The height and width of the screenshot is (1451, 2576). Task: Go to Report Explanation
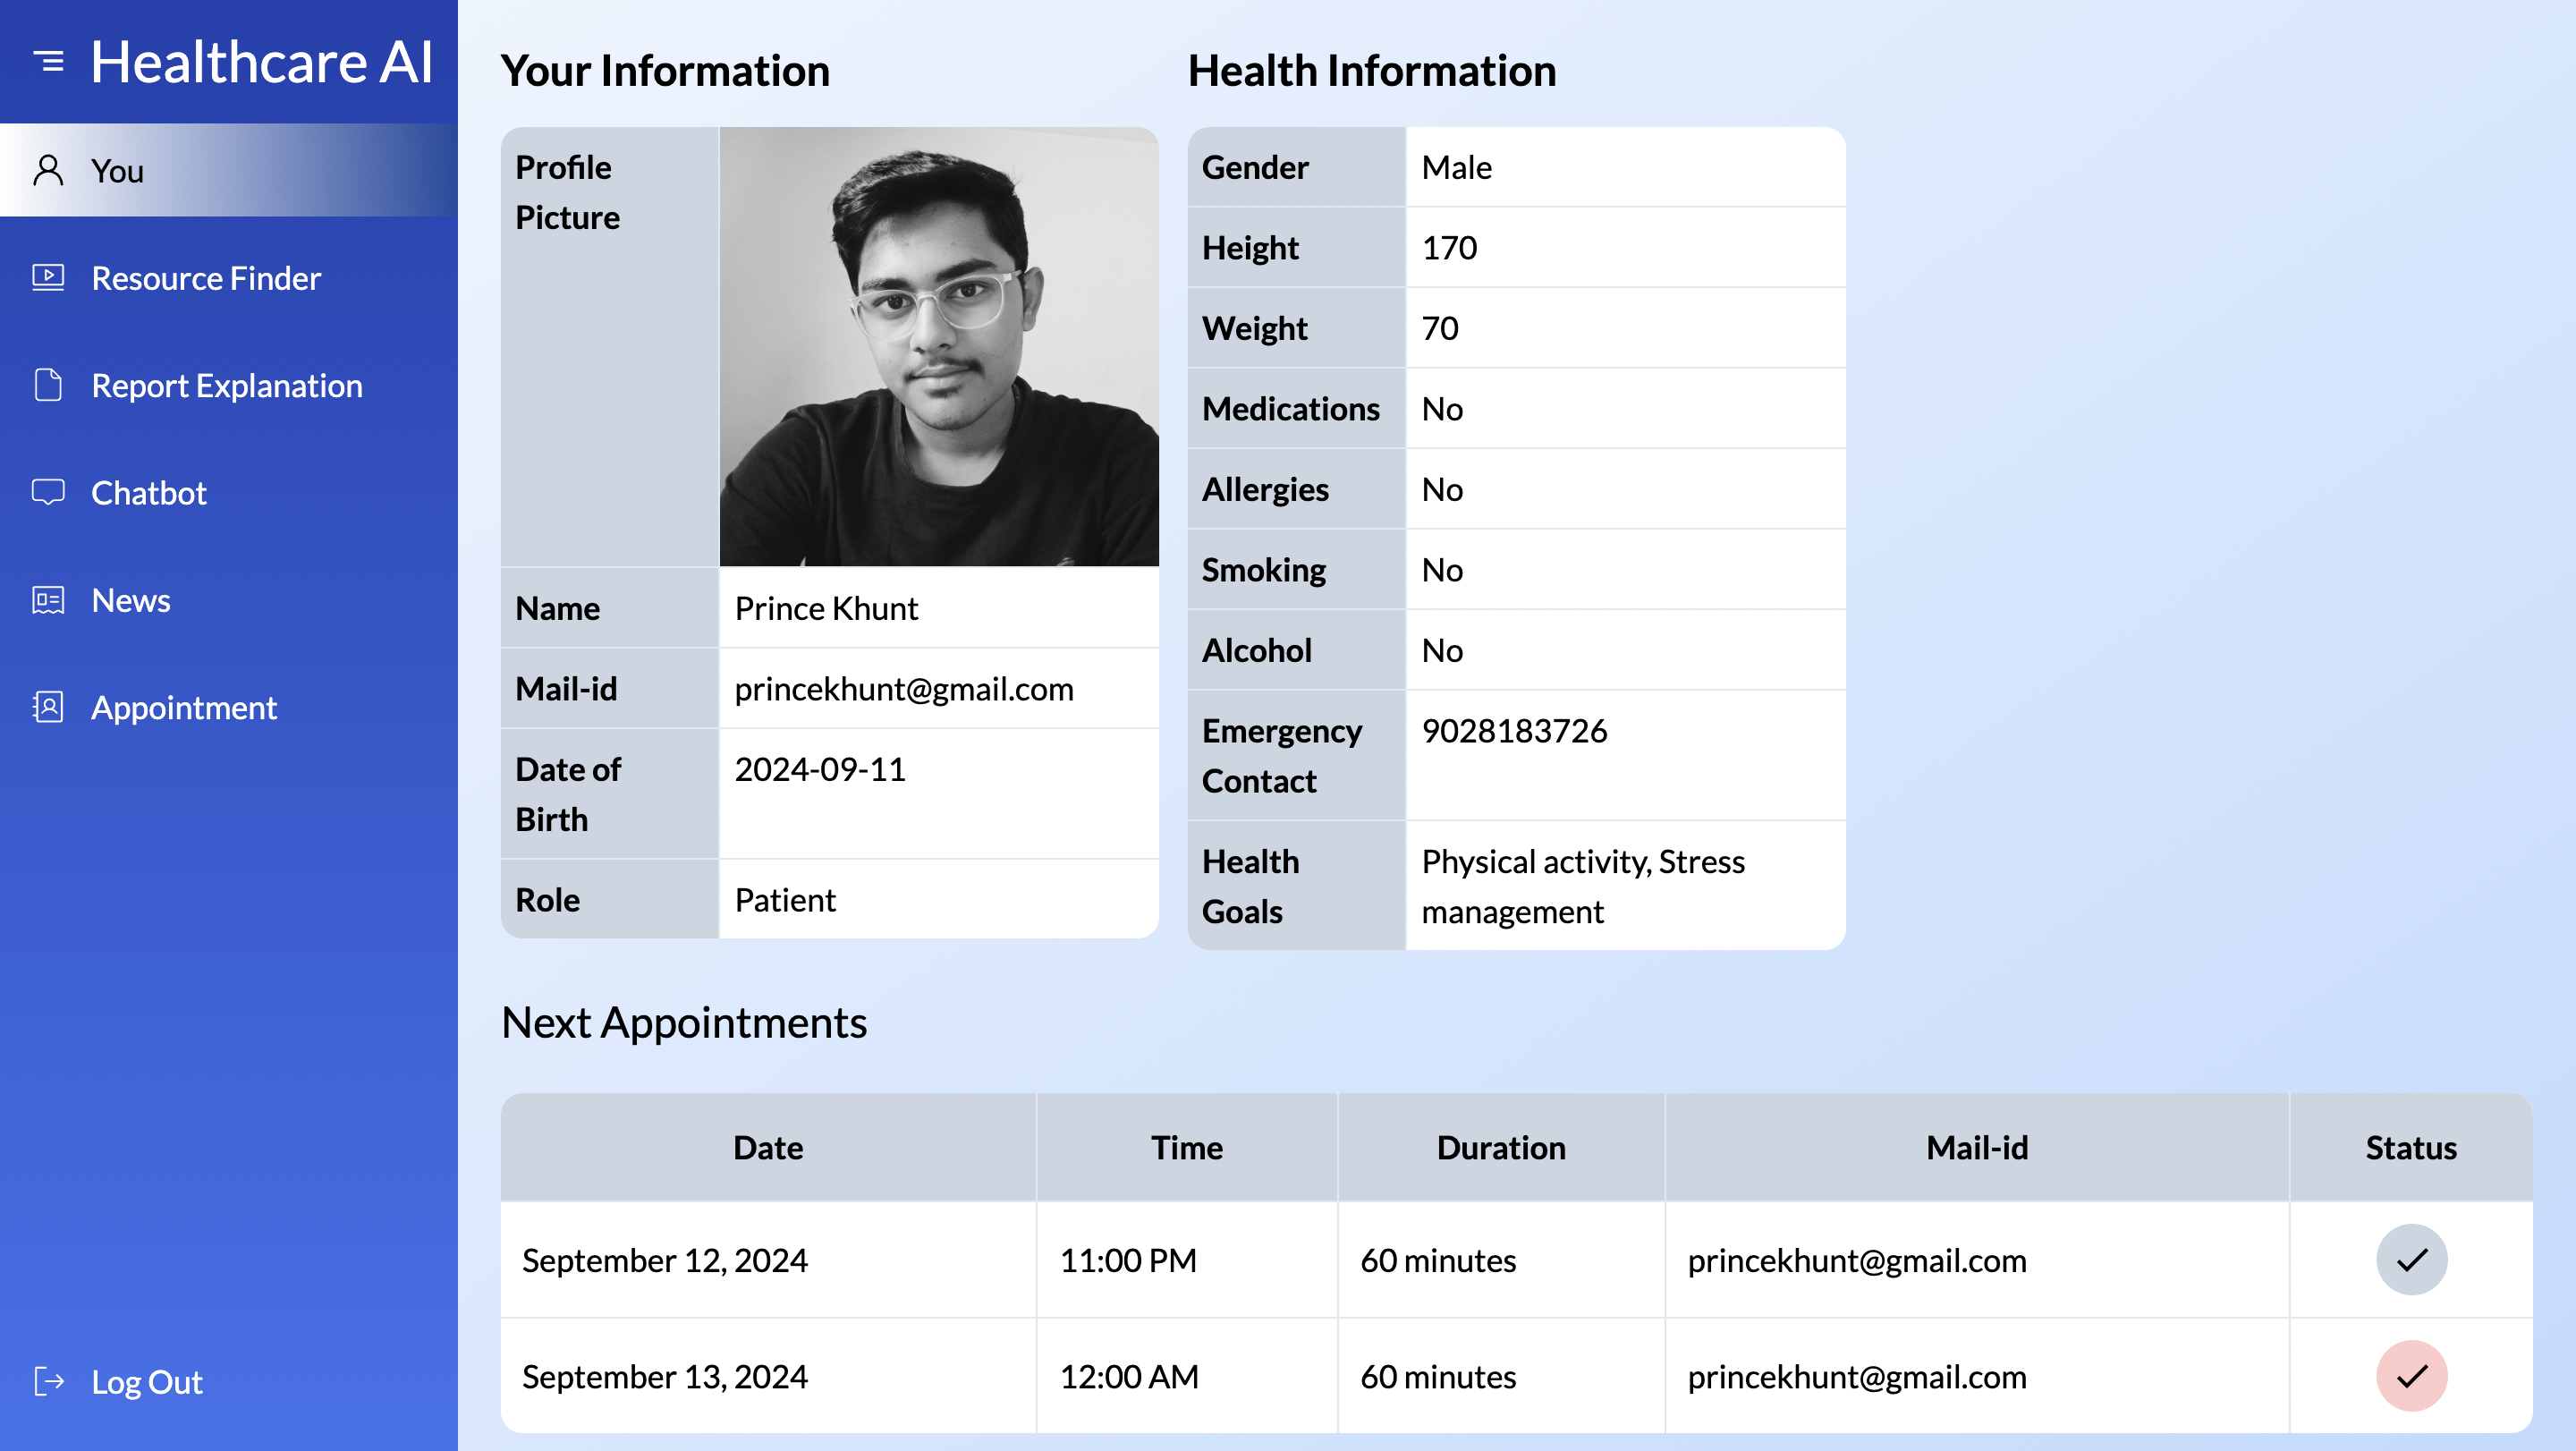pyautogui.click(x=229, y=385)
